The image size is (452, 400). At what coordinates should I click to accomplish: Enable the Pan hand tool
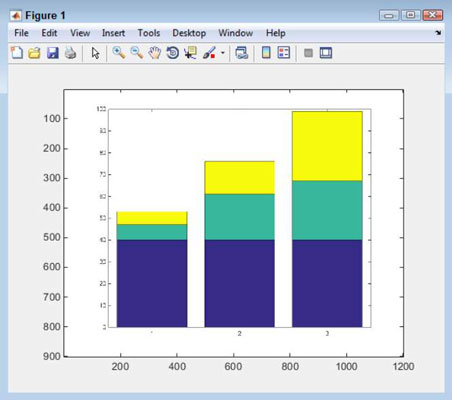155,53
